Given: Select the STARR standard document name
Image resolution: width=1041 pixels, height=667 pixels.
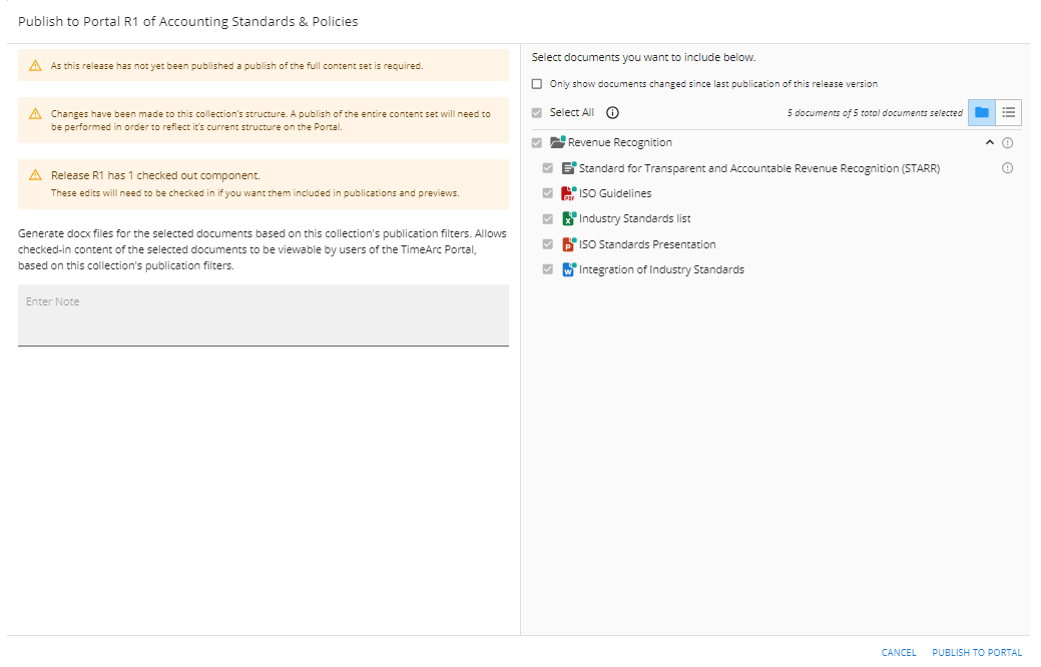Looking at the screenshot, I should point(759,168).
